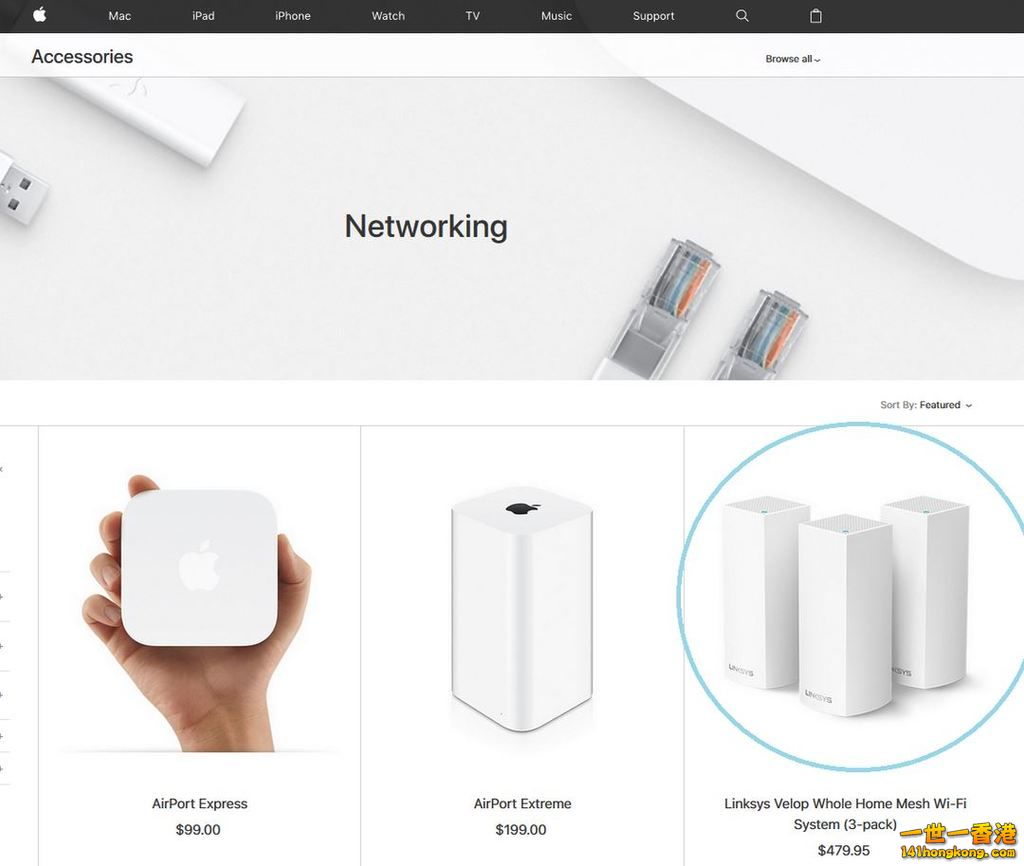
Task: Open the Sort By Featured dropdown
Action: click(x=926, y=405)
